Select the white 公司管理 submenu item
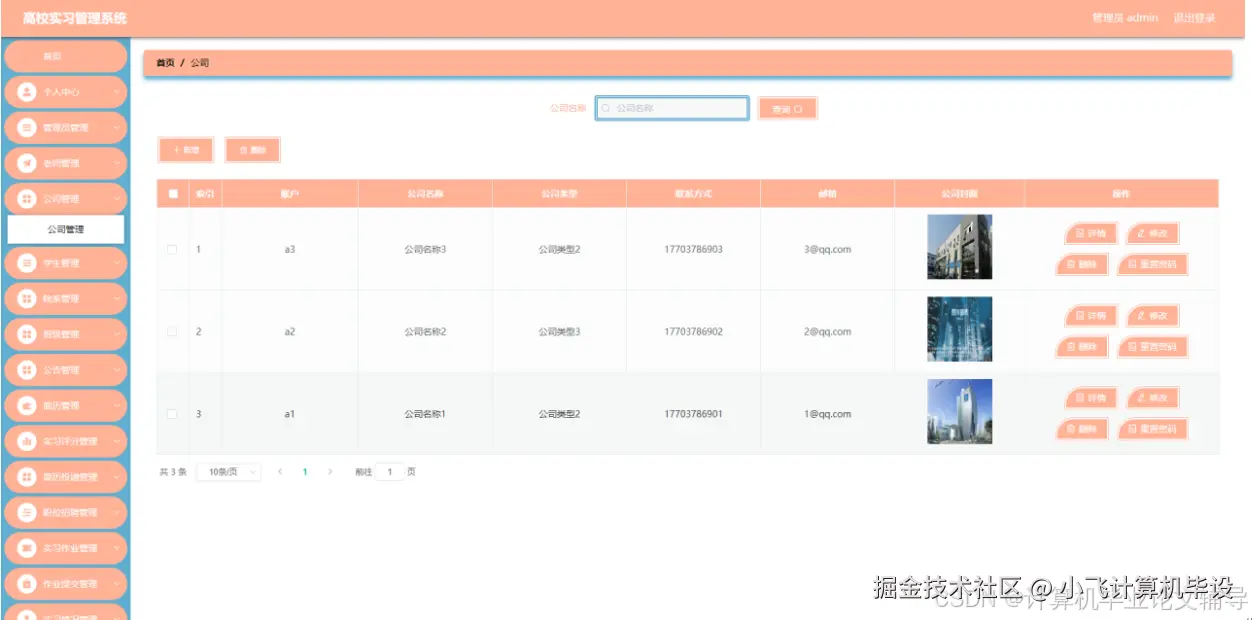The height and width of the screenshot is (620, 1252). (66, 229)
